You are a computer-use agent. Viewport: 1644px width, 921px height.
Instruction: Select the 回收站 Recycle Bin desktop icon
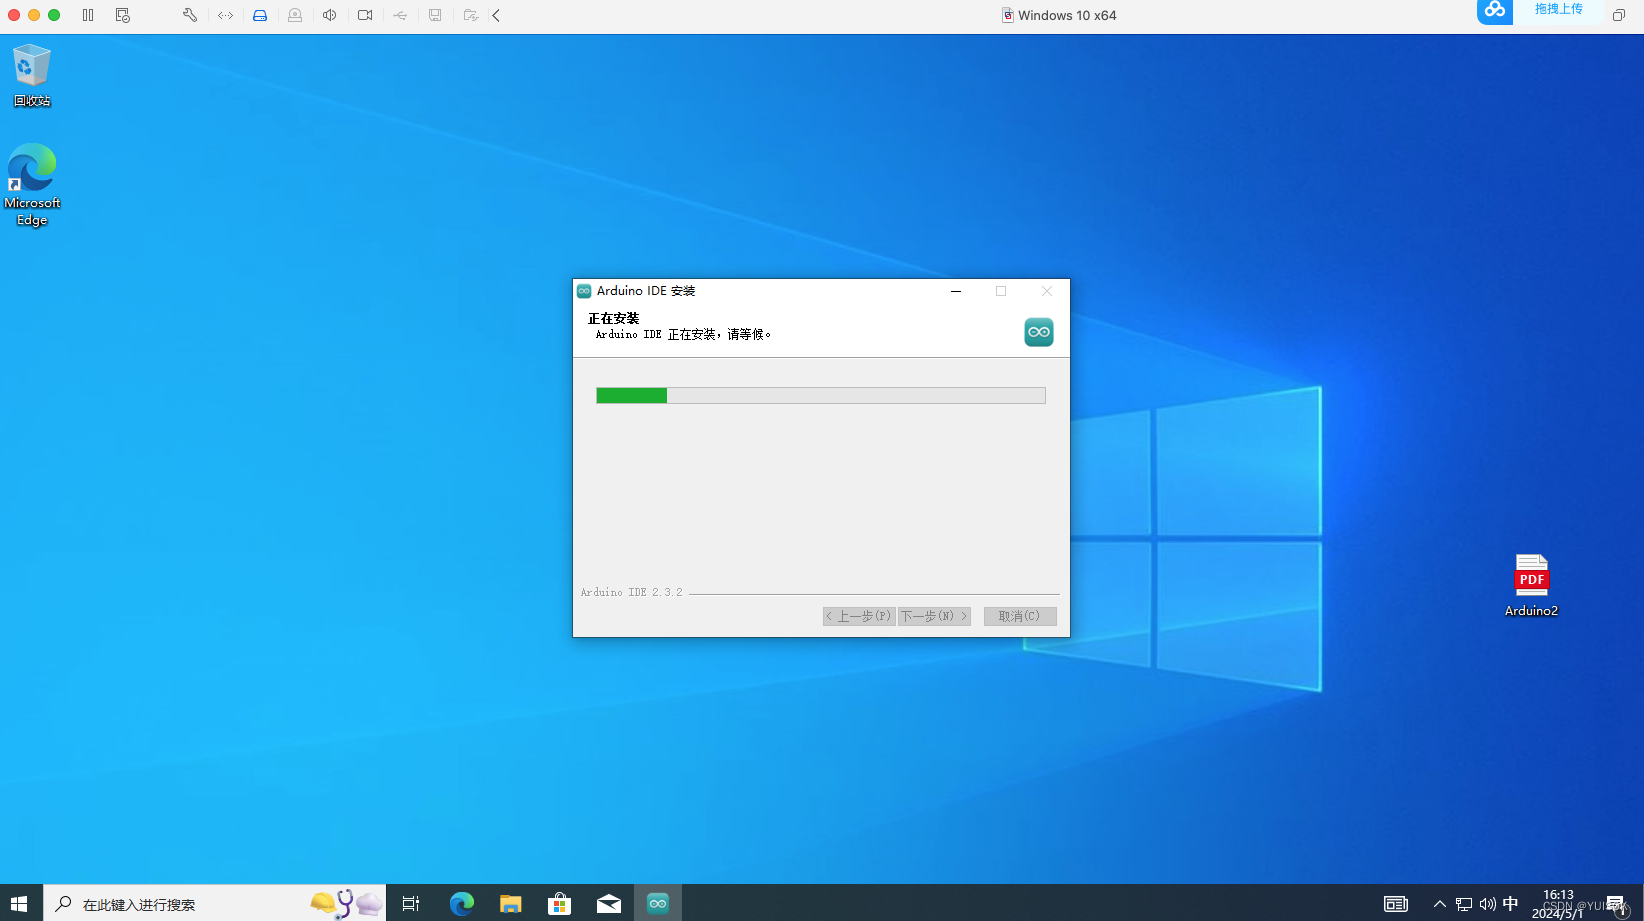pos(32,76)
